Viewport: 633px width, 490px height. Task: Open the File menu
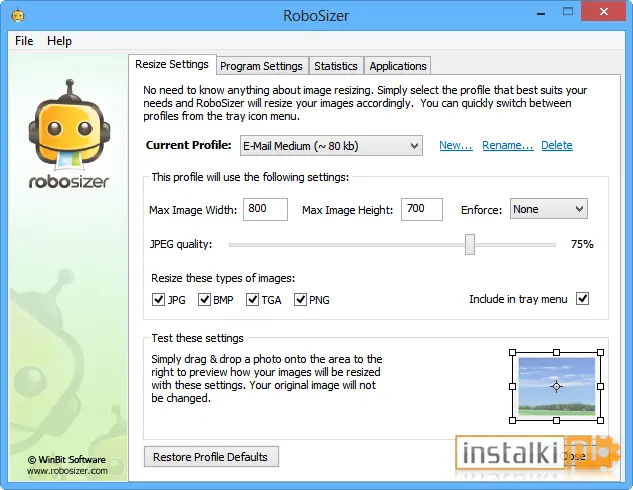tap(24, 41)
